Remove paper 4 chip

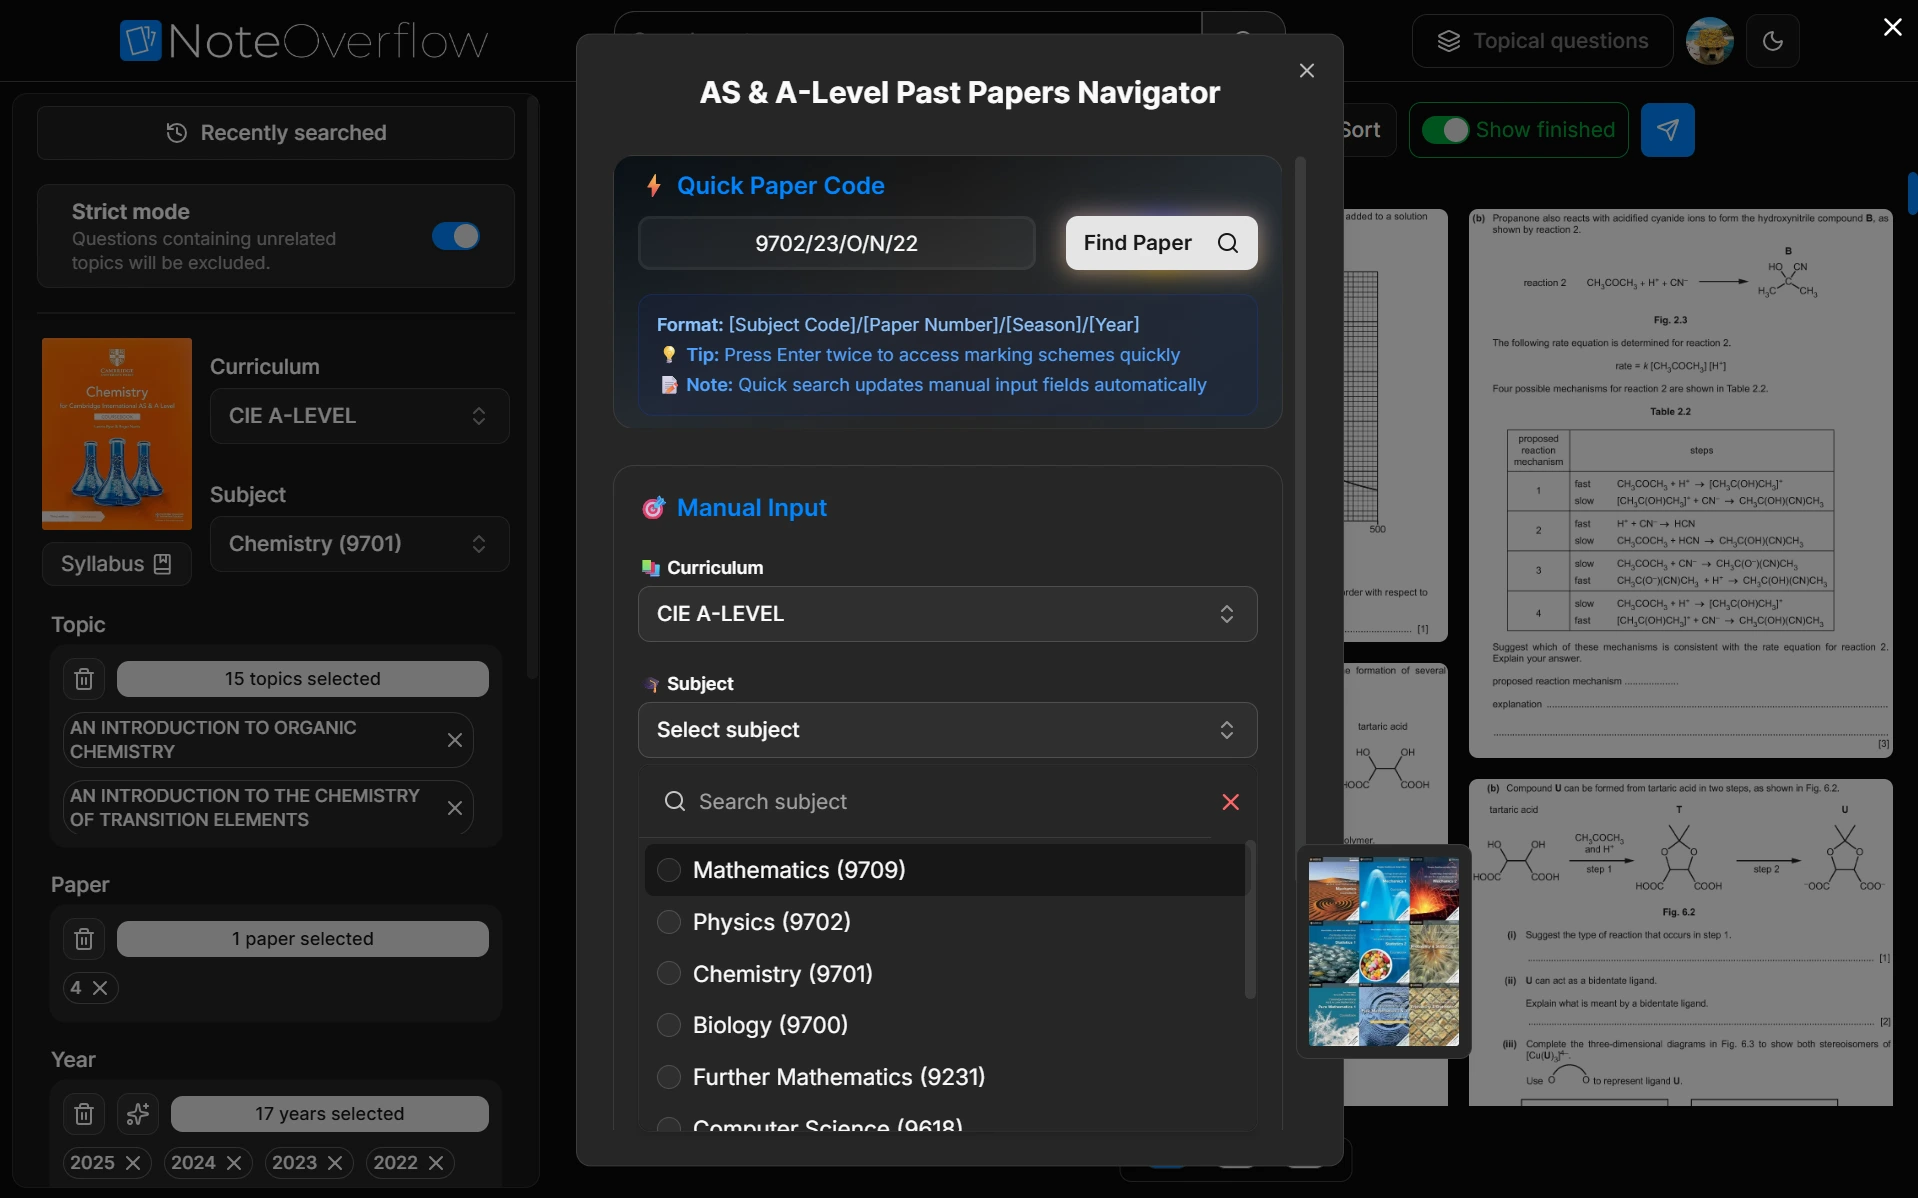100,988
